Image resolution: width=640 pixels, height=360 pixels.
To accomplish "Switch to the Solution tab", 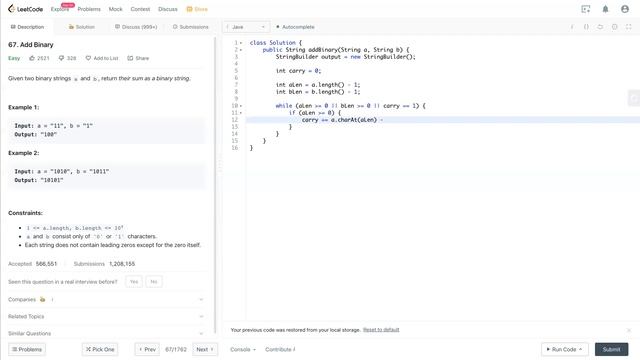I will tap(82, 27).
